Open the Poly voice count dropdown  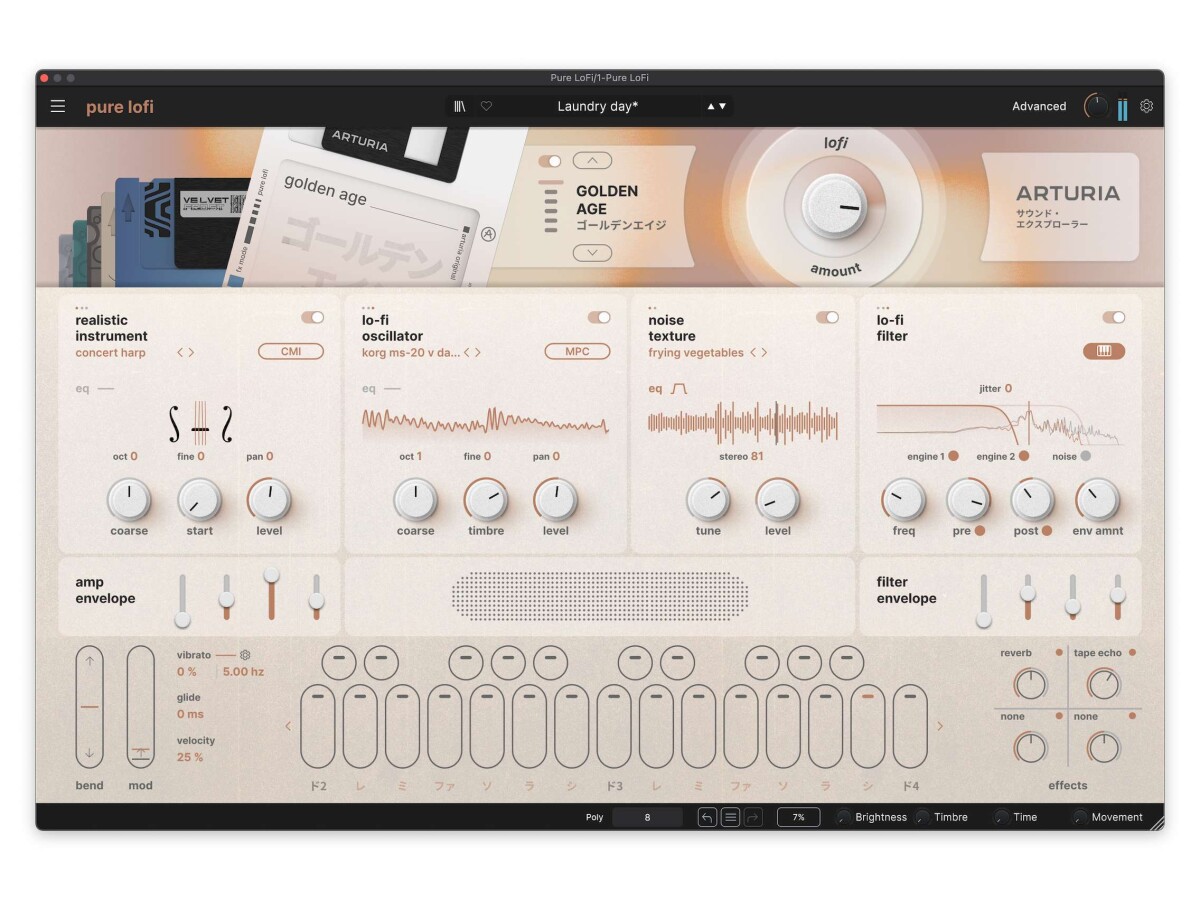click(647, 817)
